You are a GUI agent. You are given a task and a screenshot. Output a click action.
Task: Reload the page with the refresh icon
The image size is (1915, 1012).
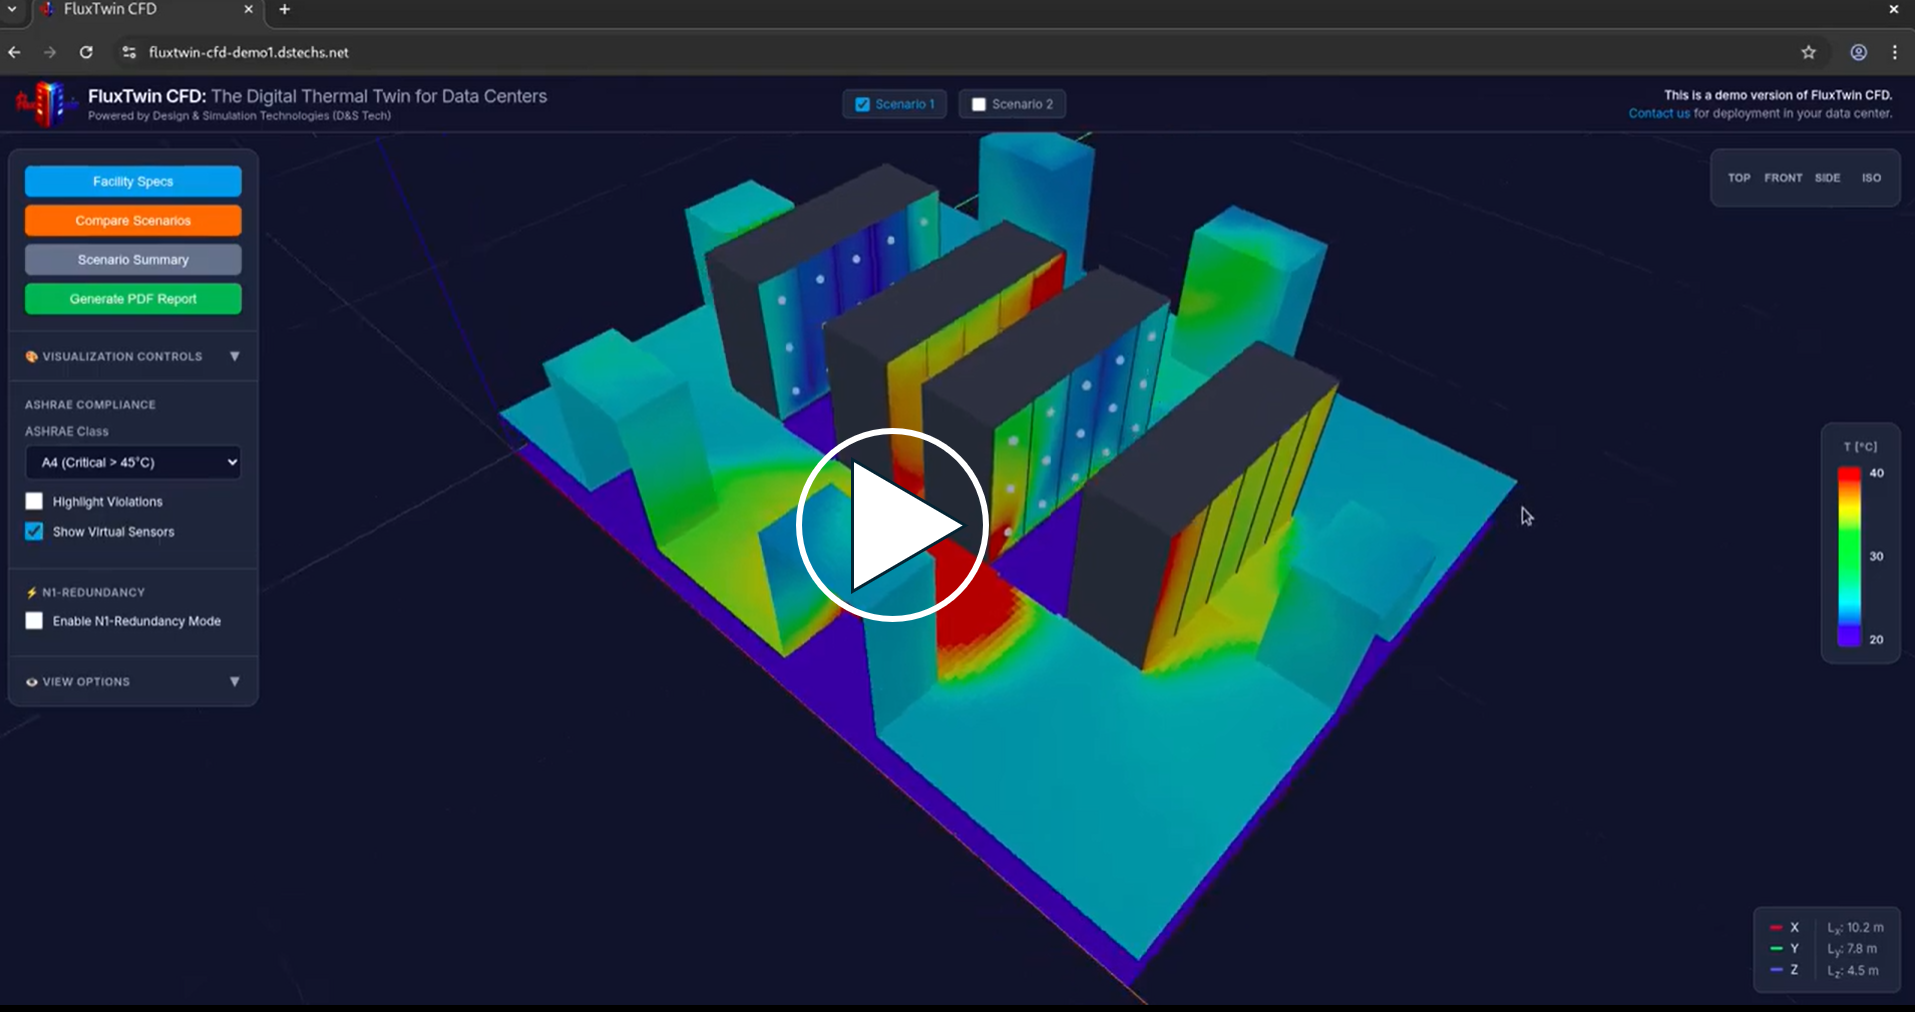pos(87,52)
